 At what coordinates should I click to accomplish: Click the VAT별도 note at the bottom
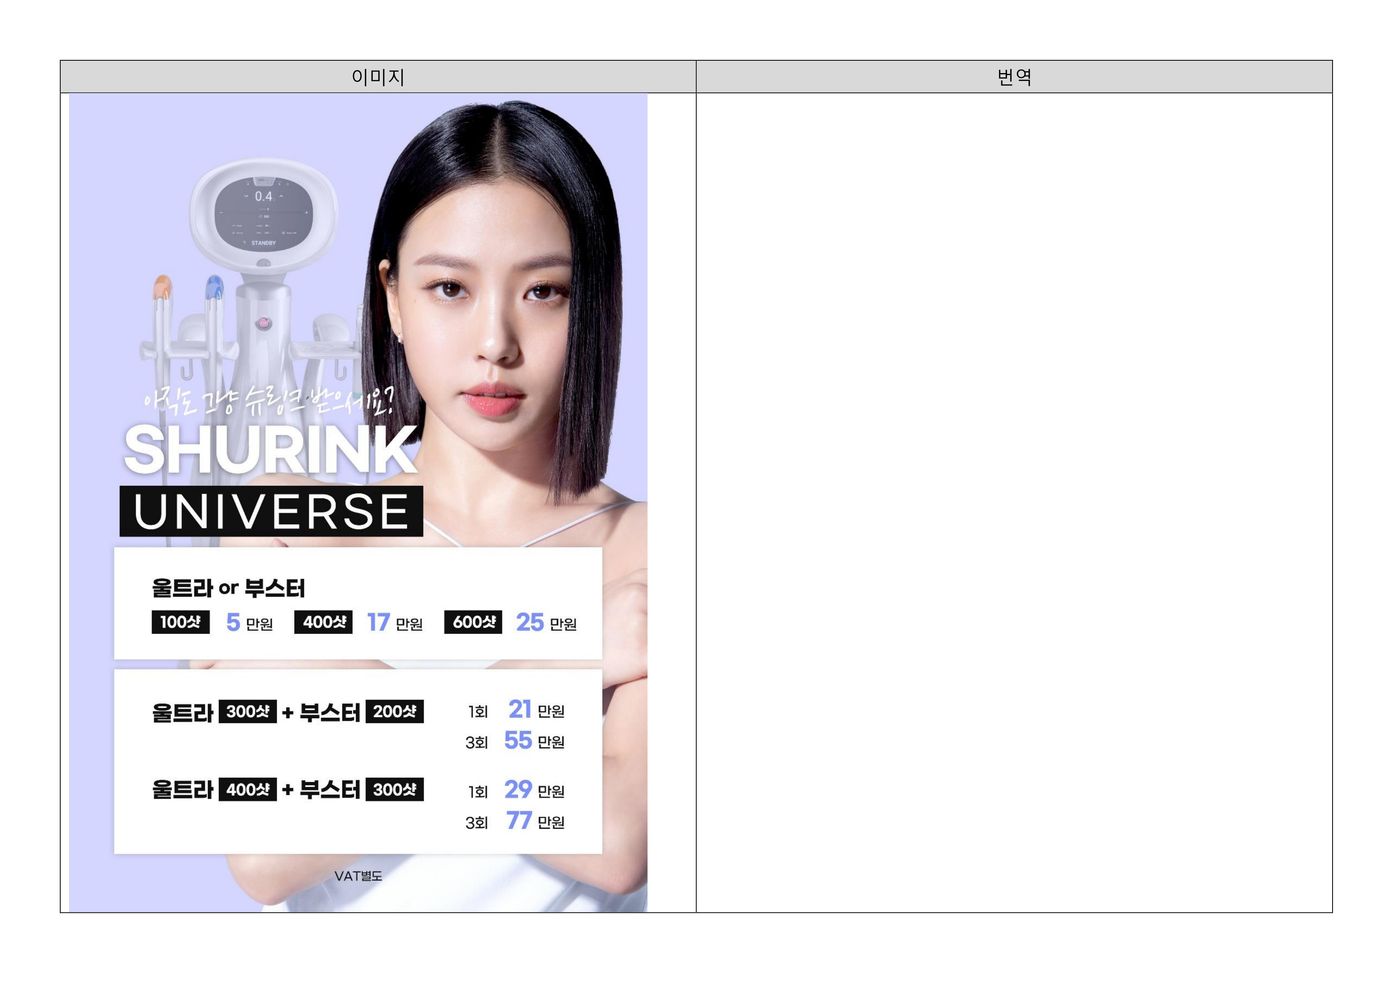click(358, 876)
